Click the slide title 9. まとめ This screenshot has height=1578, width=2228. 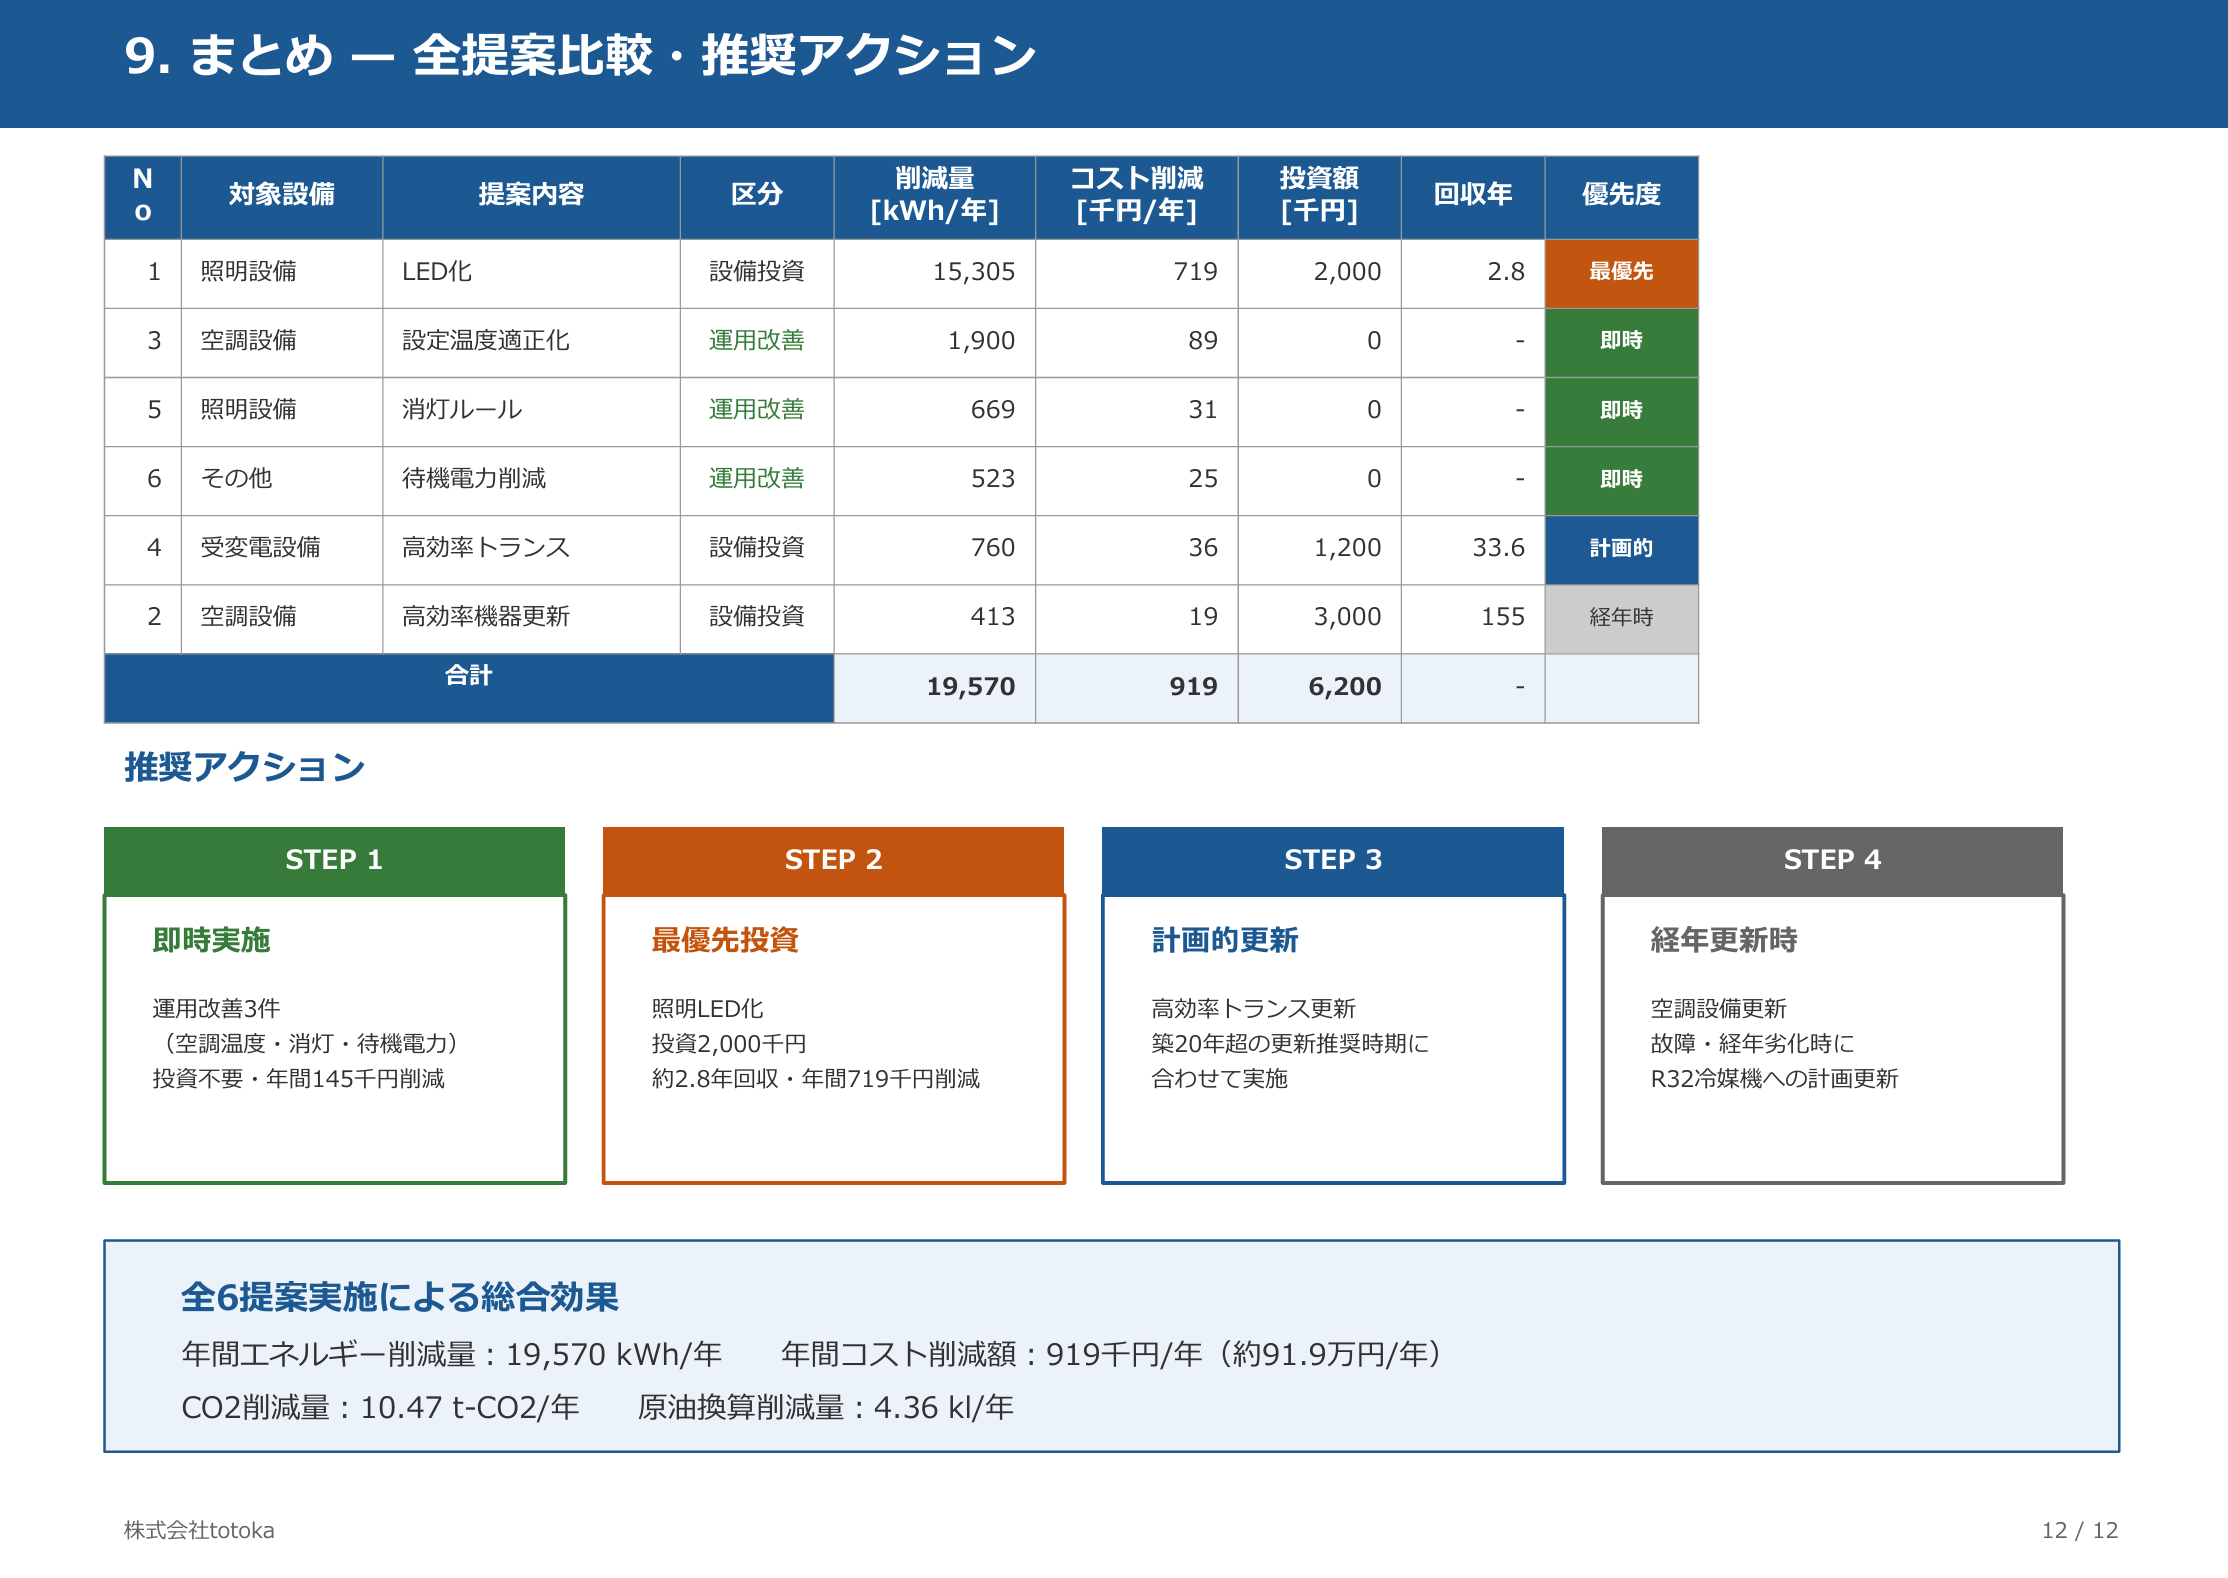580,56
